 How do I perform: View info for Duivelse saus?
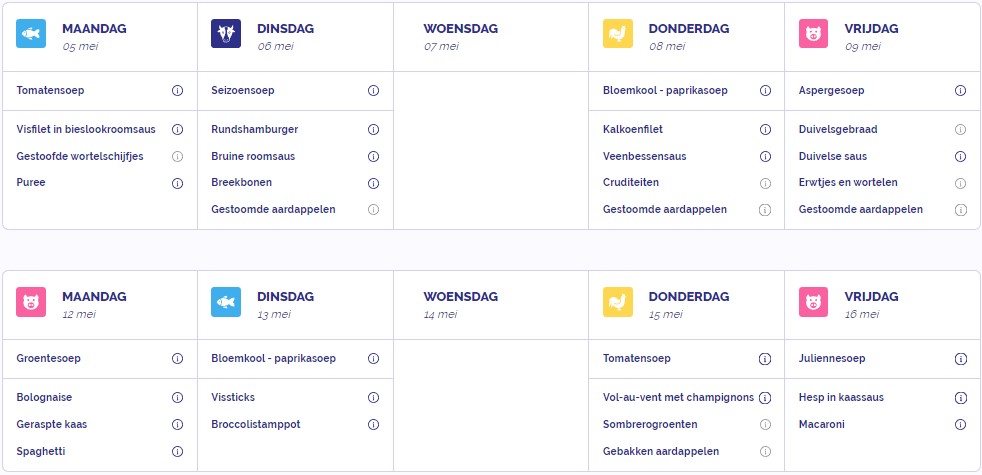(961, 157)
